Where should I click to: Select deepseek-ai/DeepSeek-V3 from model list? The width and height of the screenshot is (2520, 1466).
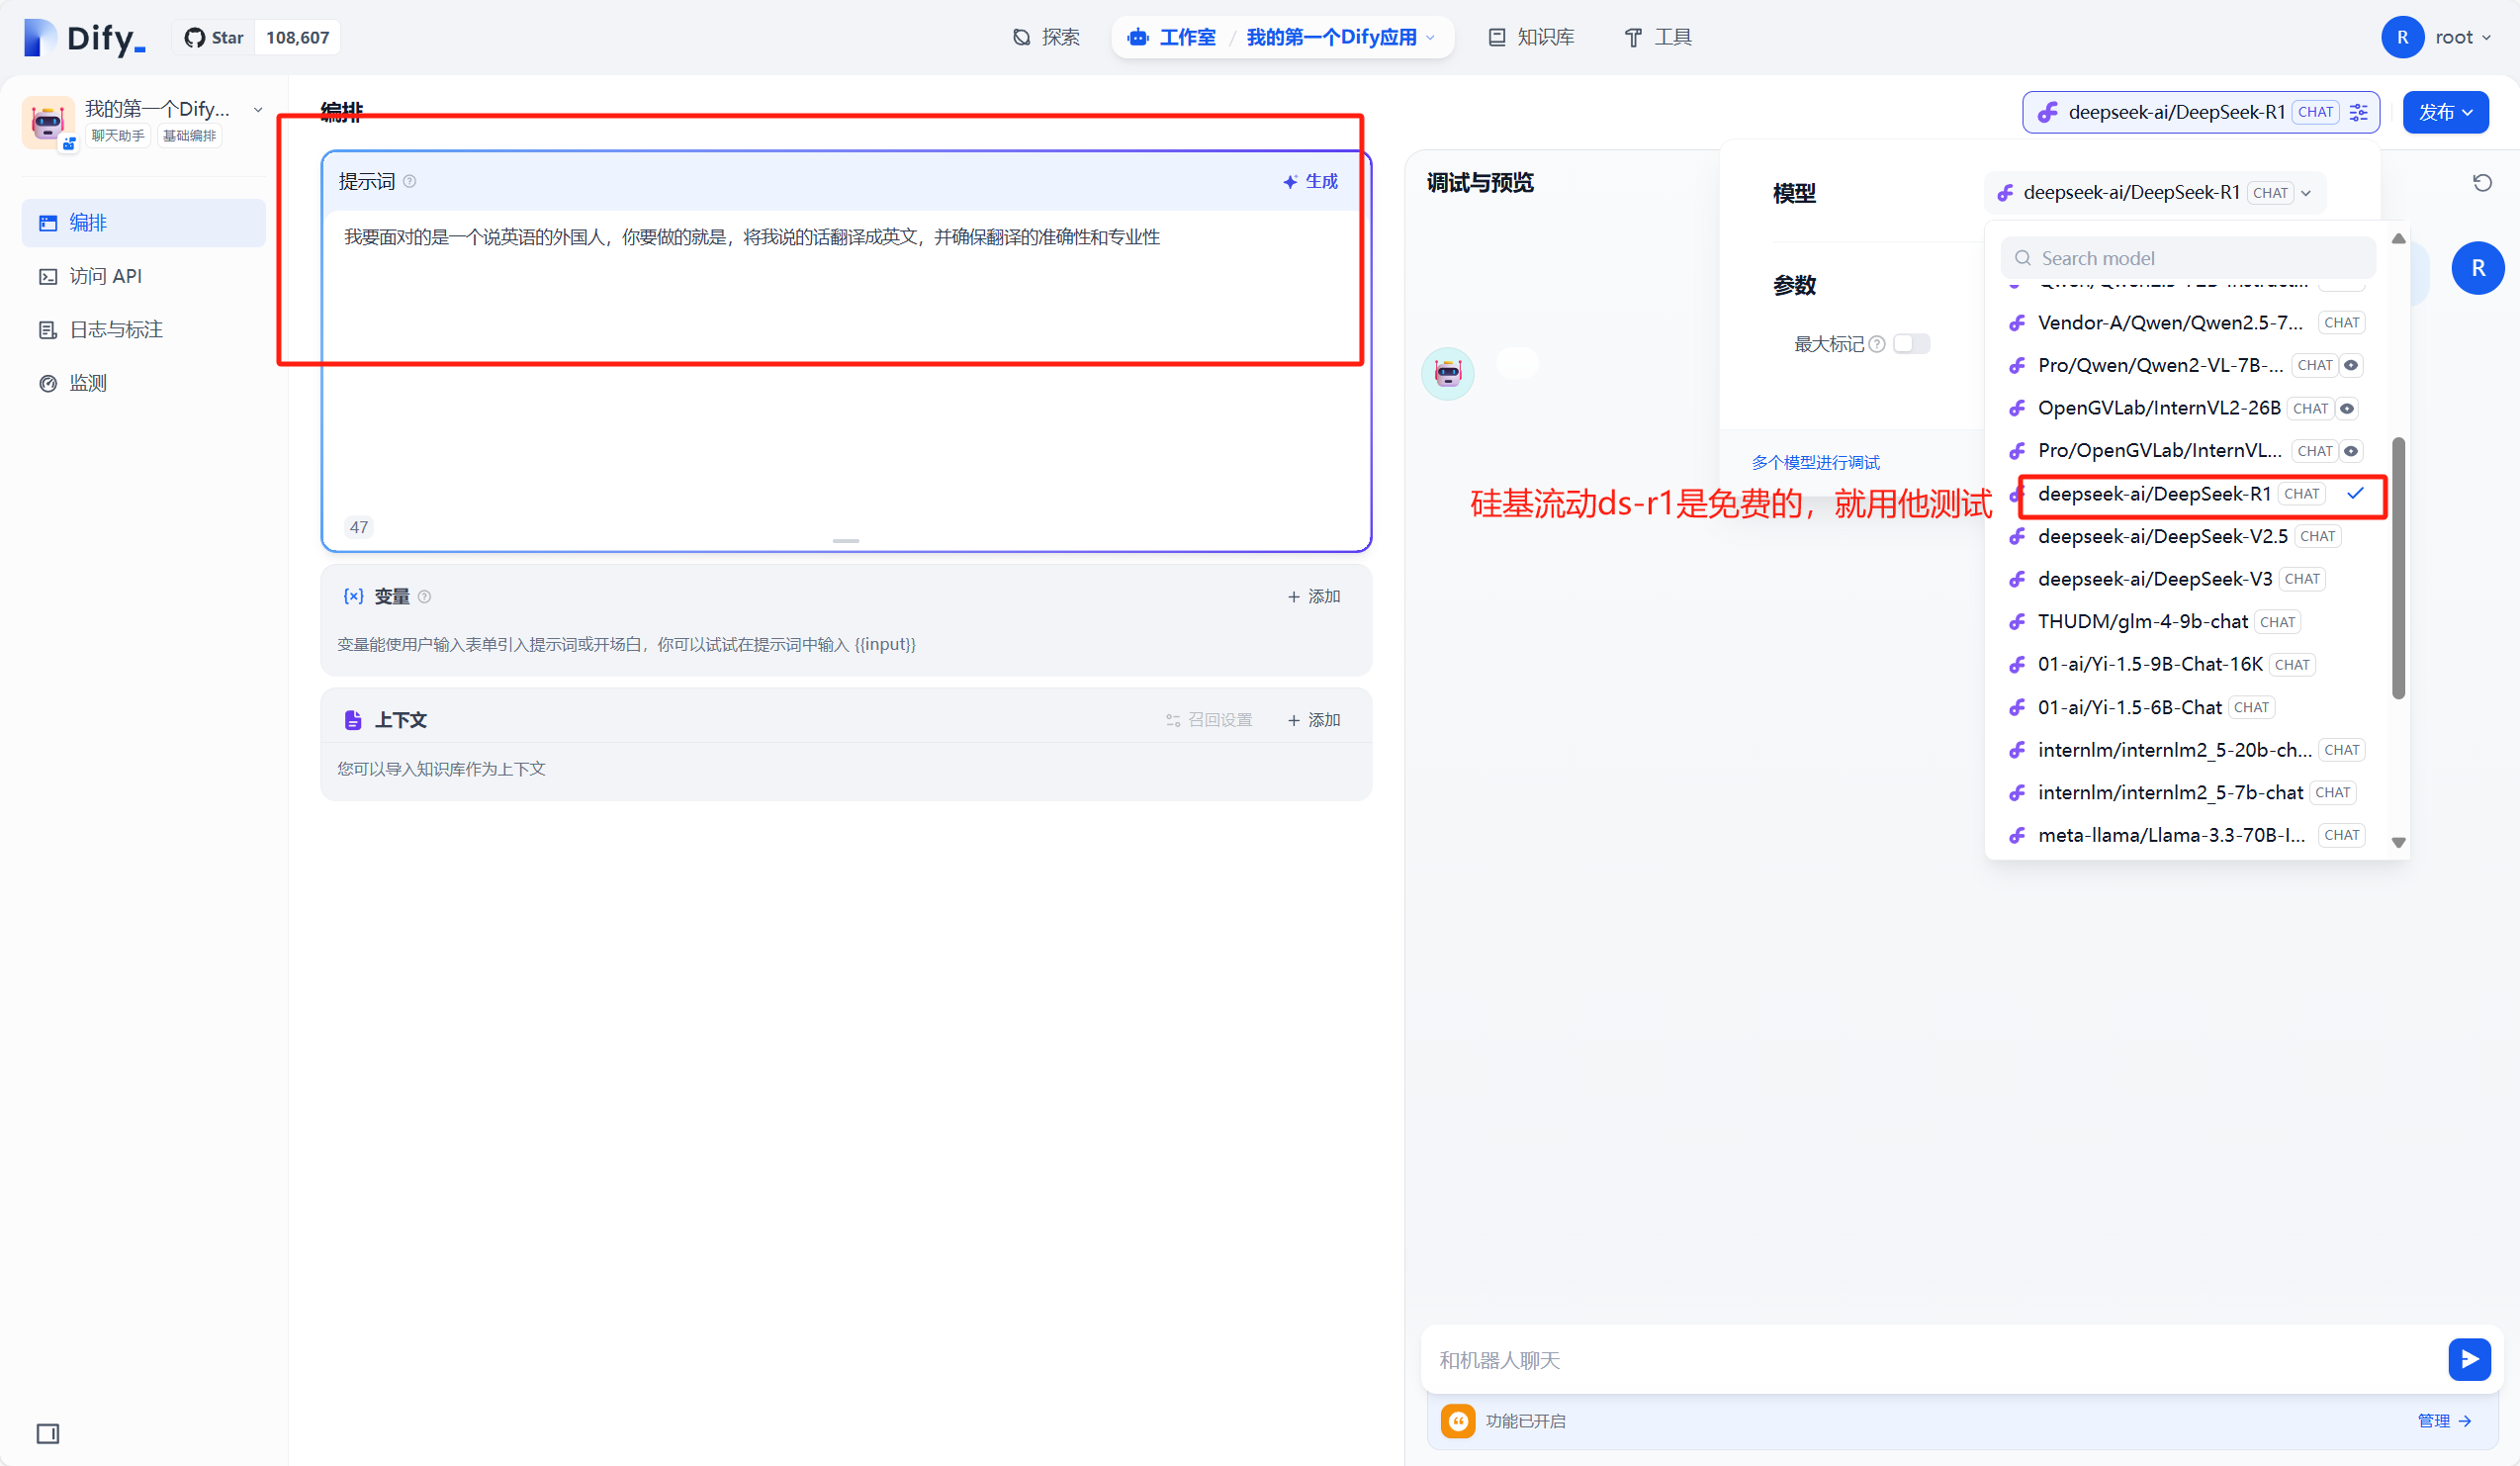2154,579
